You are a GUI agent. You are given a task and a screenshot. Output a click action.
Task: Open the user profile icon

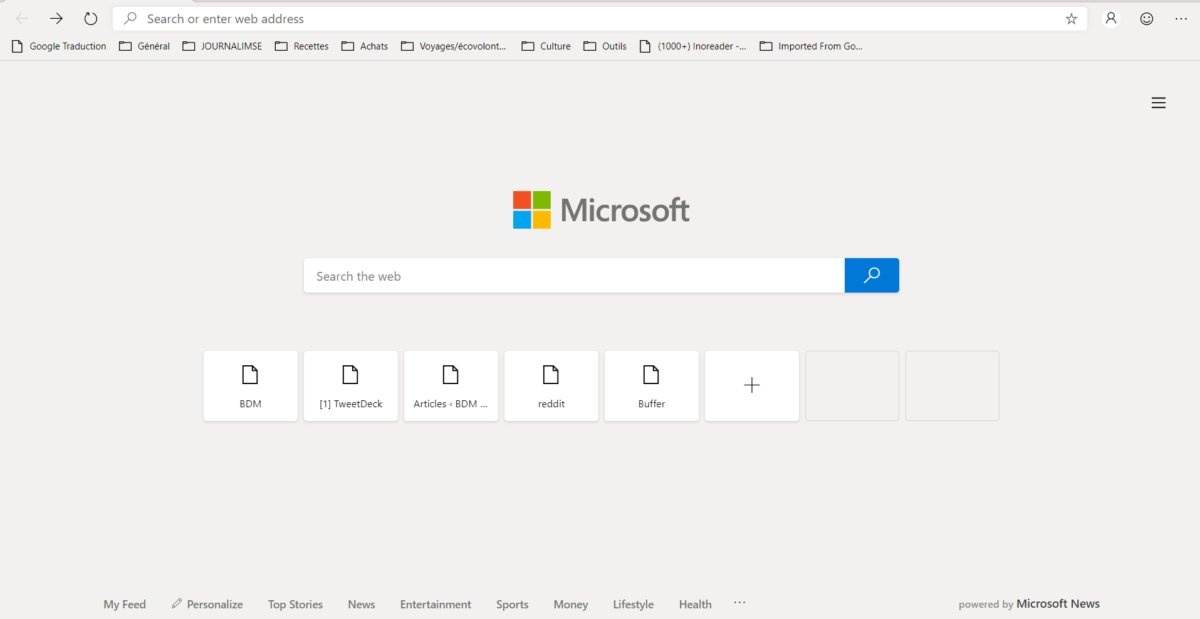coord(1110,18)
